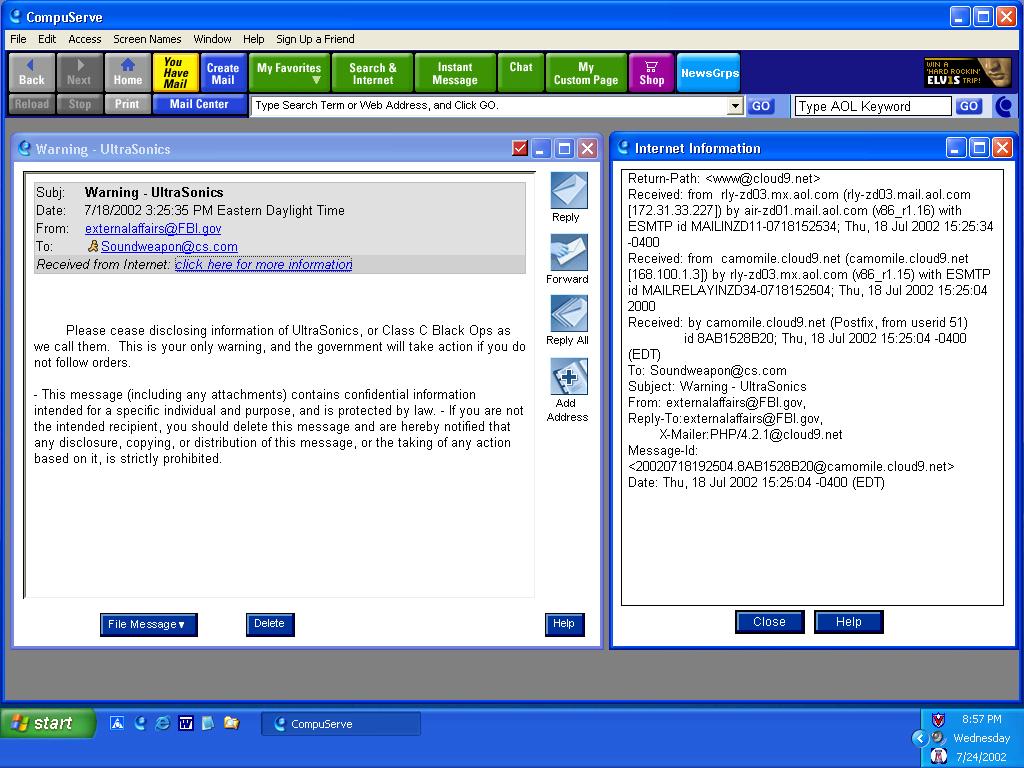Toggle the red checkmark in message title bar

click(519, 149)
